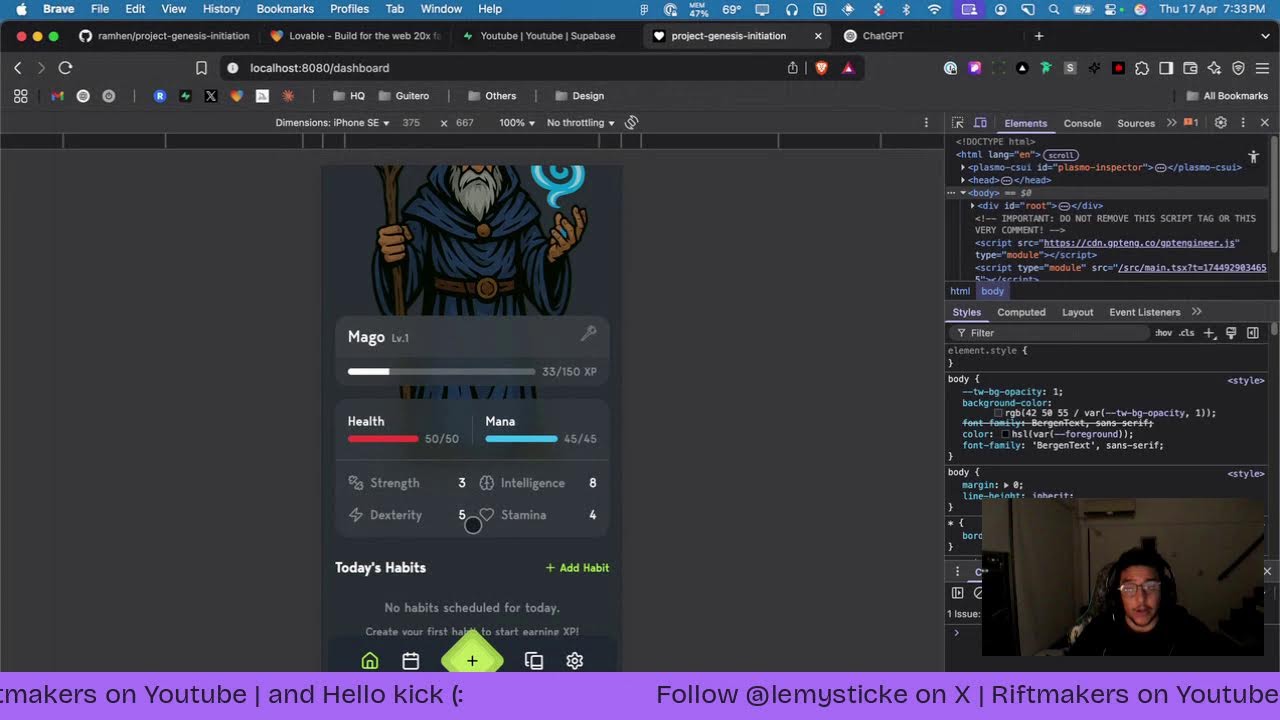Click the share icon in address bar
This screenshot has width=1280, height=720.
(792, 68)
